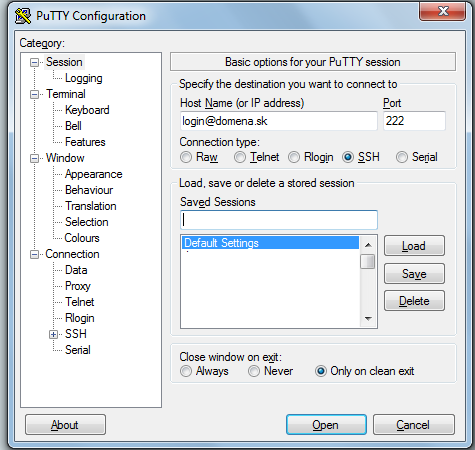Open the Colours settings page
This screenshot has height=450, width=475.
coord(82,238)
